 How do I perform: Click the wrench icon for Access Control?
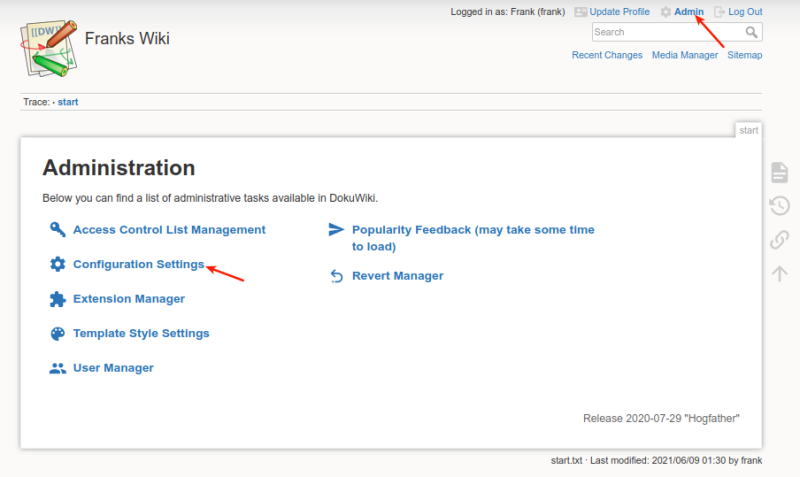coord(58,230)
